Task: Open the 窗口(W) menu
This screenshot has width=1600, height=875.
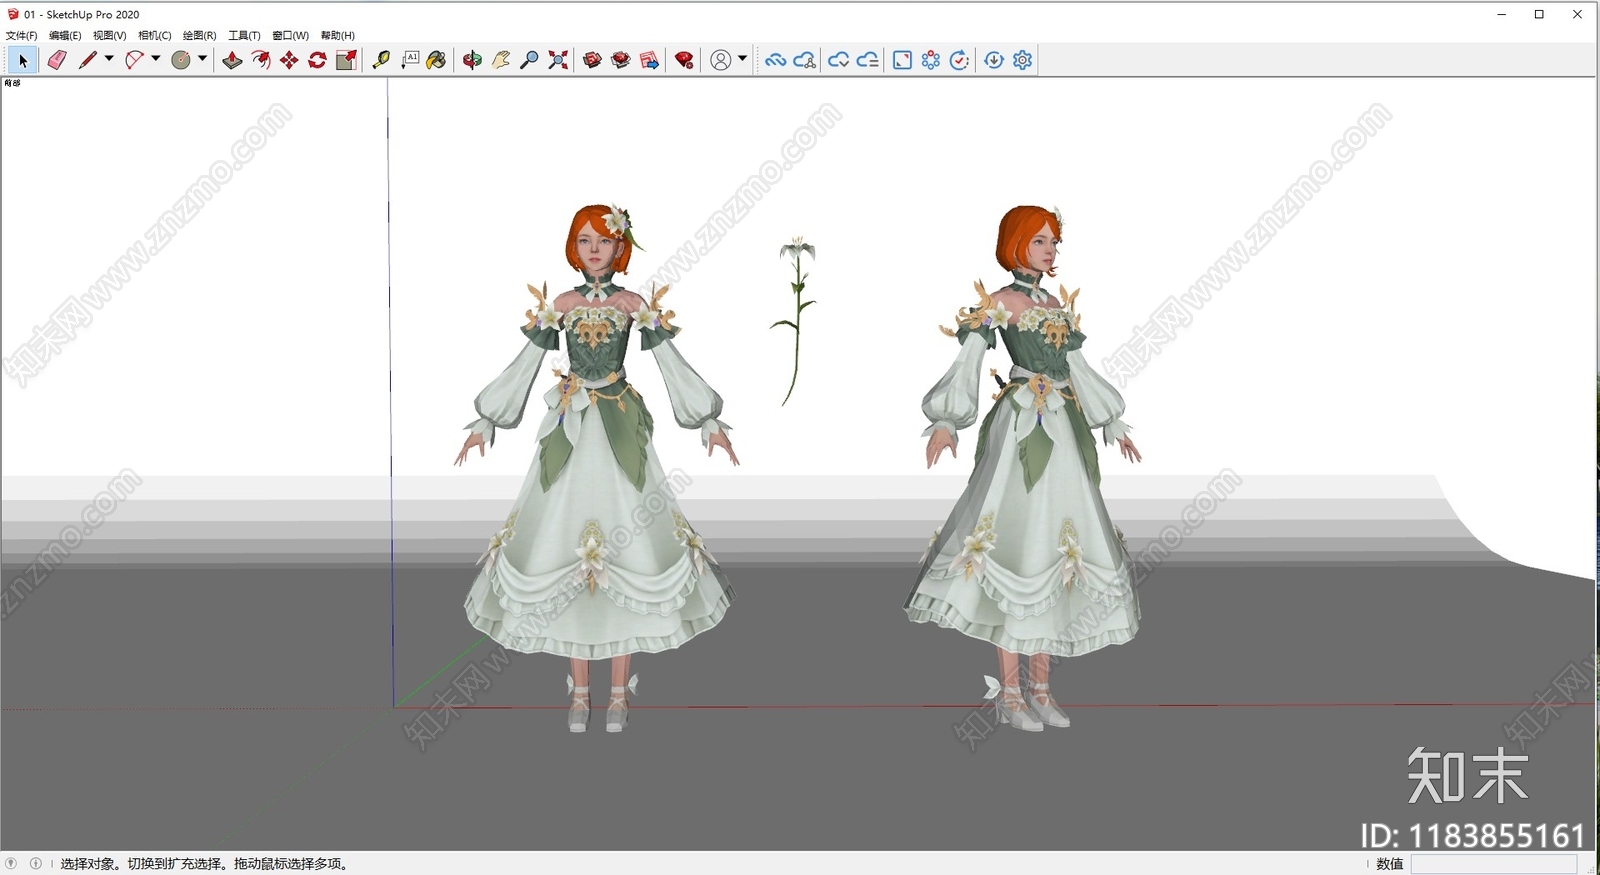Action: click(x=290, y=35)
